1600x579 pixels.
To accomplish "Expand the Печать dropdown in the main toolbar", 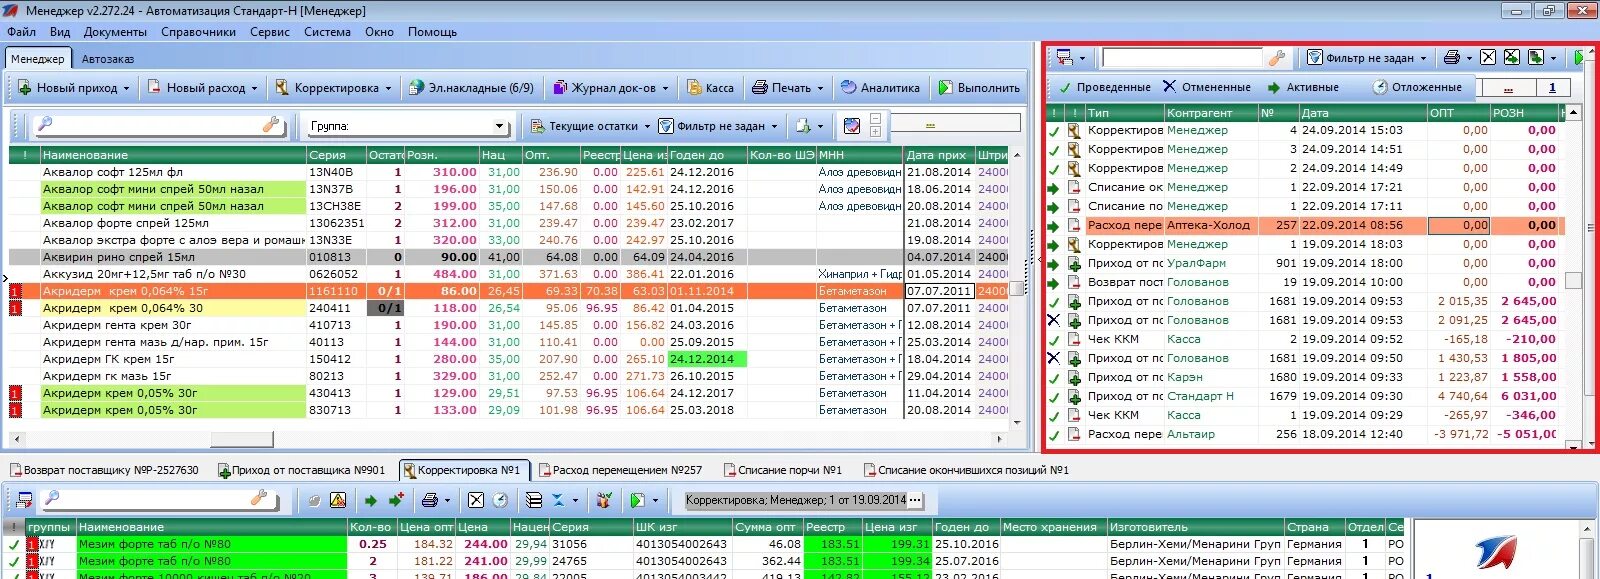I will click(x=820, y=89).
